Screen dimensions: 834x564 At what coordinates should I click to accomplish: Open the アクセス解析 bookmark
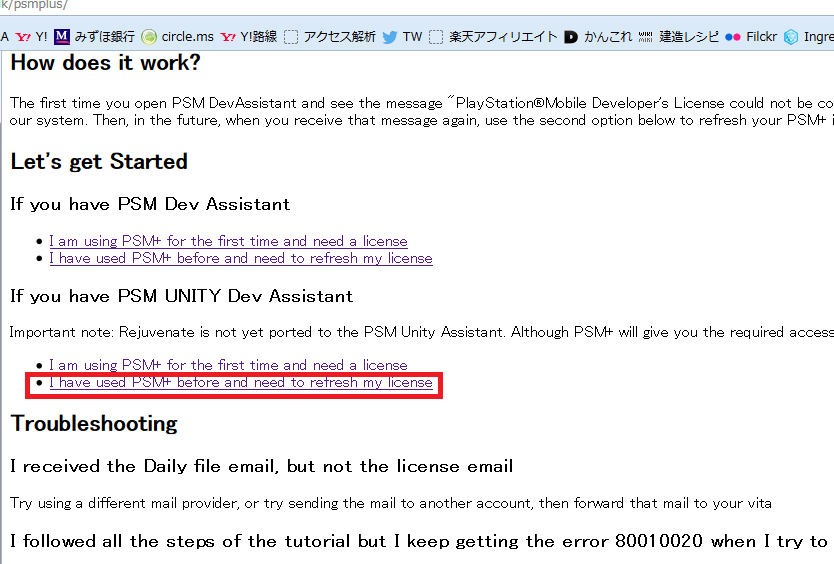point(330,37)
